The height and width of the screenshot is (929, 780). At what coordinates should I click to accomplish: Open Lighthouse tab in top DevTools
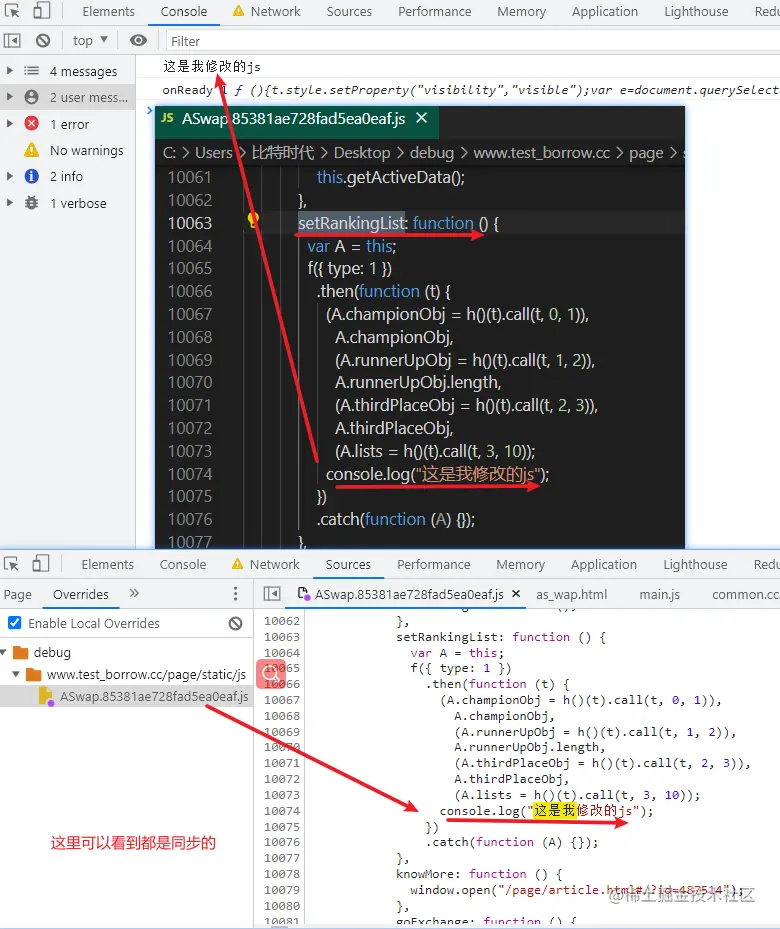[696, 12]
